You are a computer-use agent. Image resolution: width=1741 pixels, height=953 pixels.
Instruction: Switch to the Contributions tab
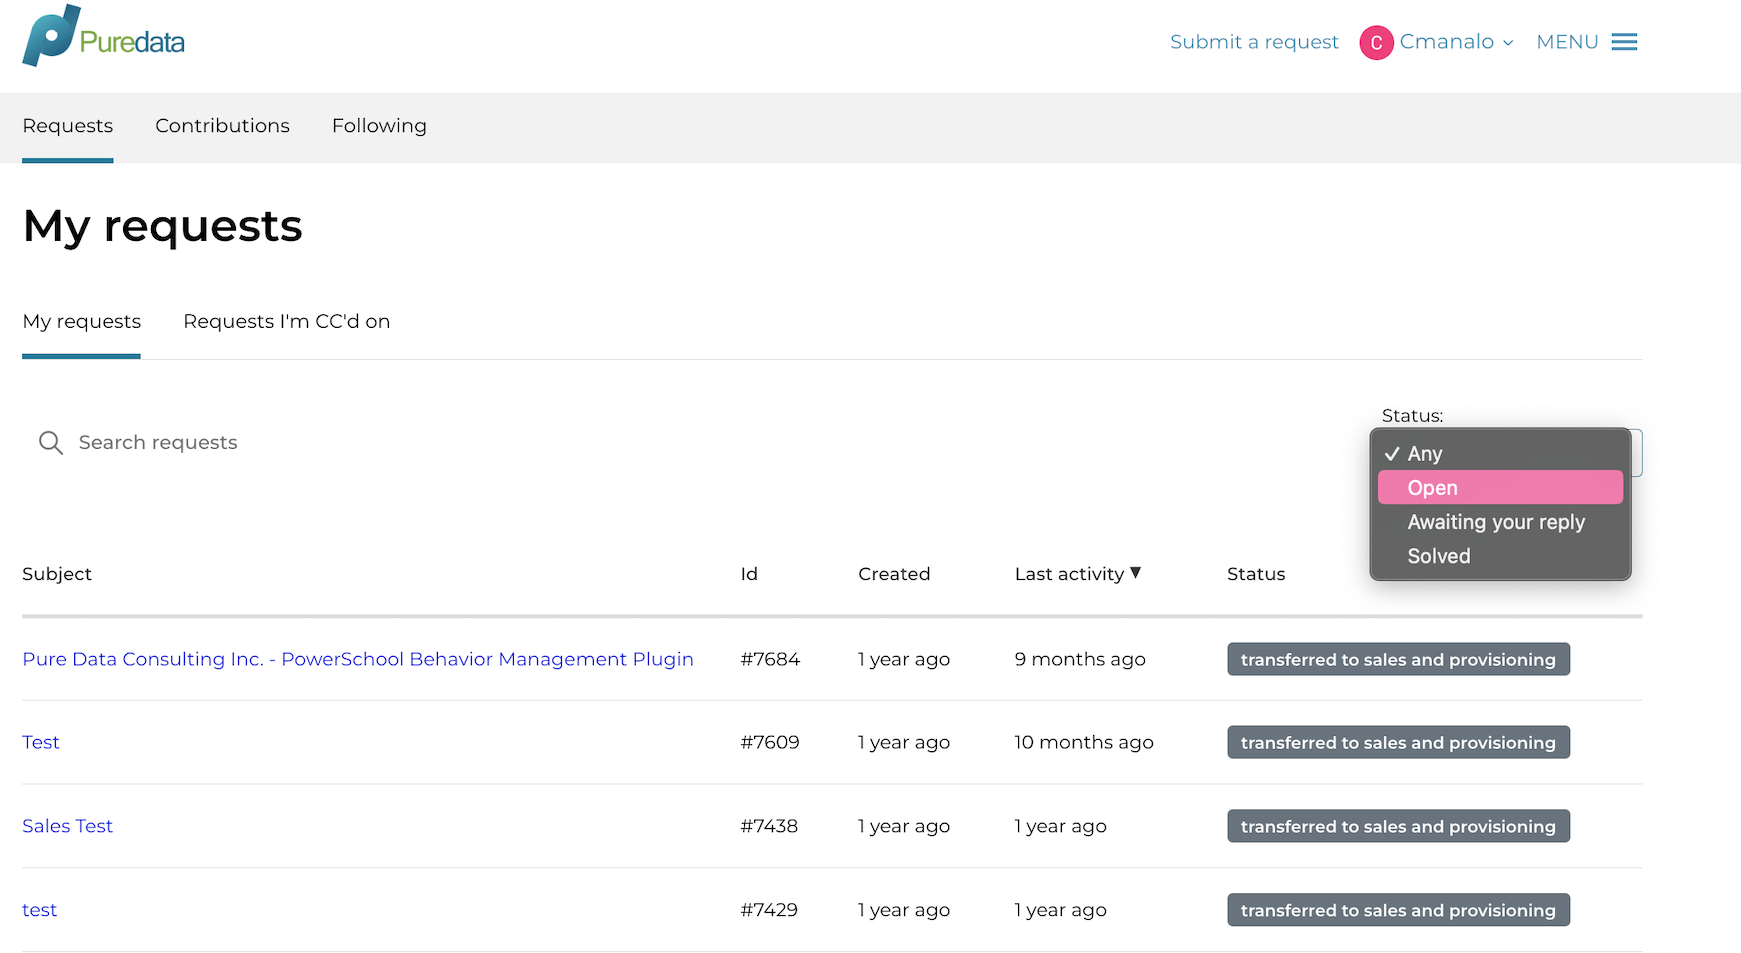222,126
